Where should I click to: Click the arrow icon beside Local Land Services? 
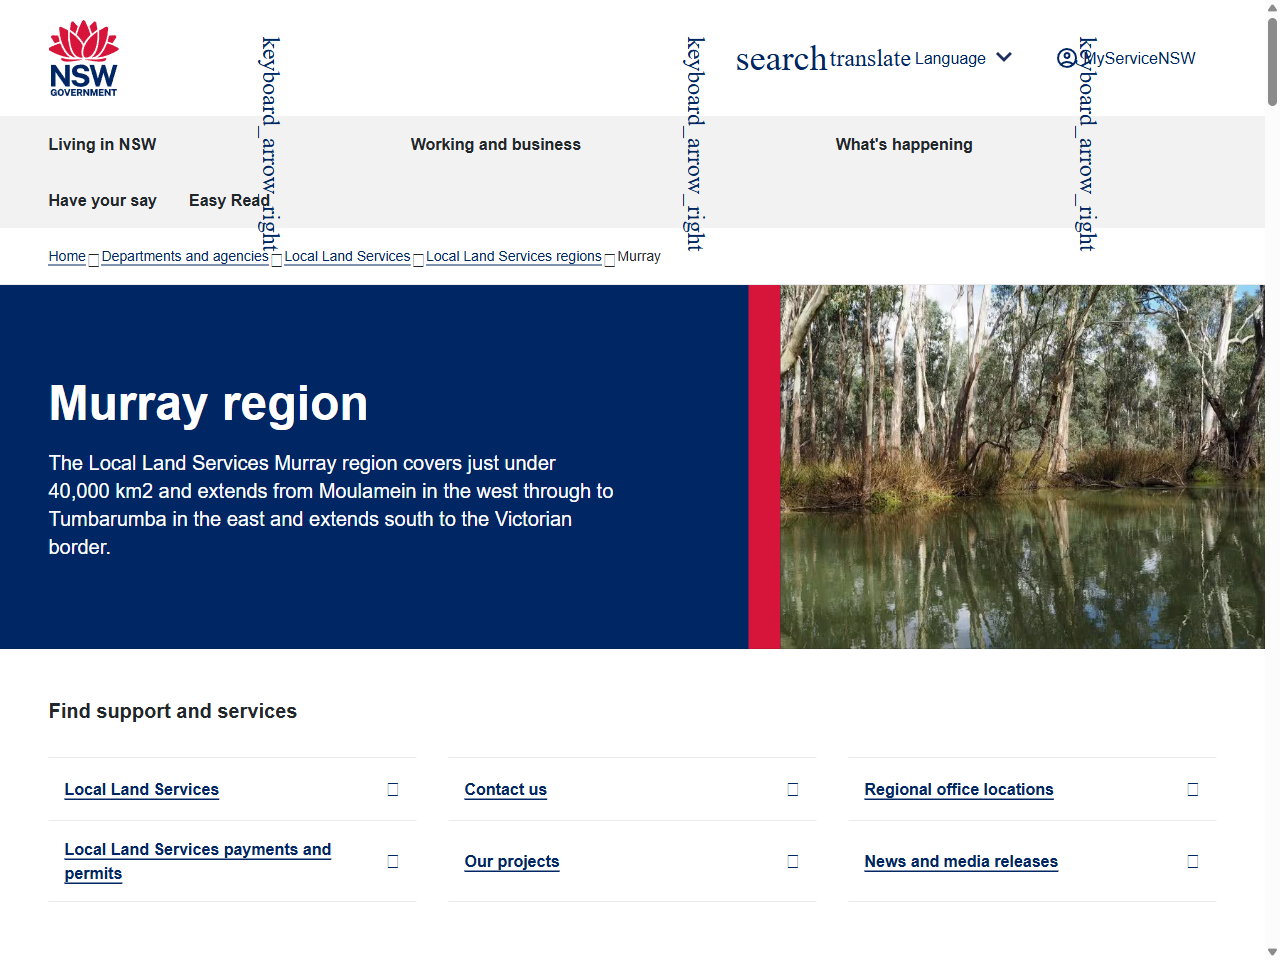coord(392,789)
